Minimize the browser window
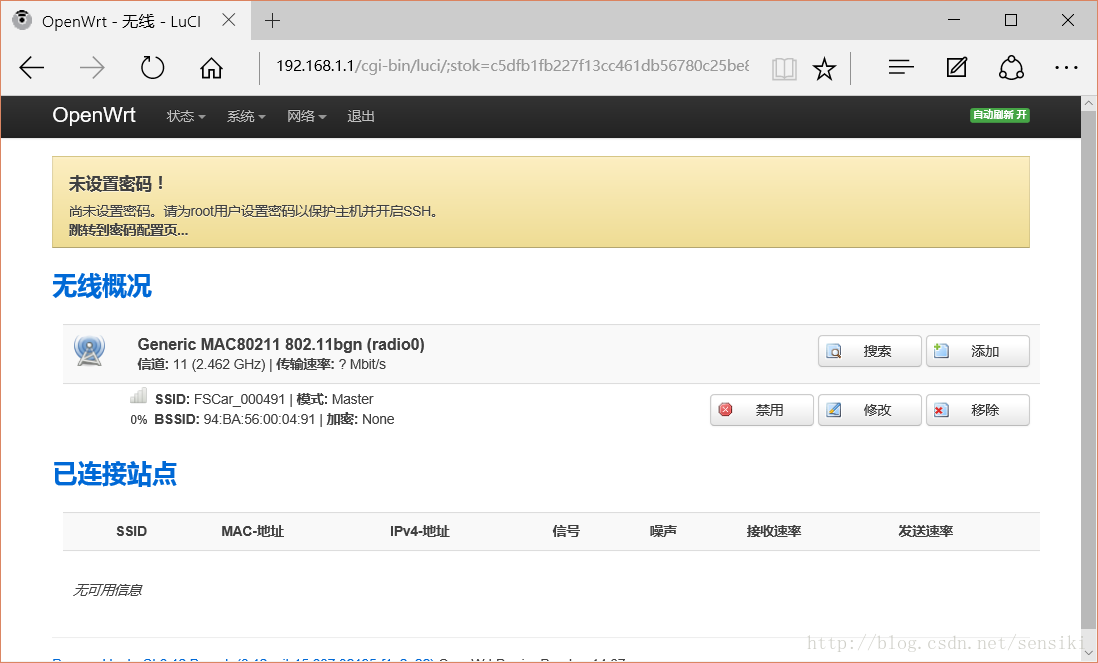The height and width of the screenshot is (663, 1098). [954, 20]
